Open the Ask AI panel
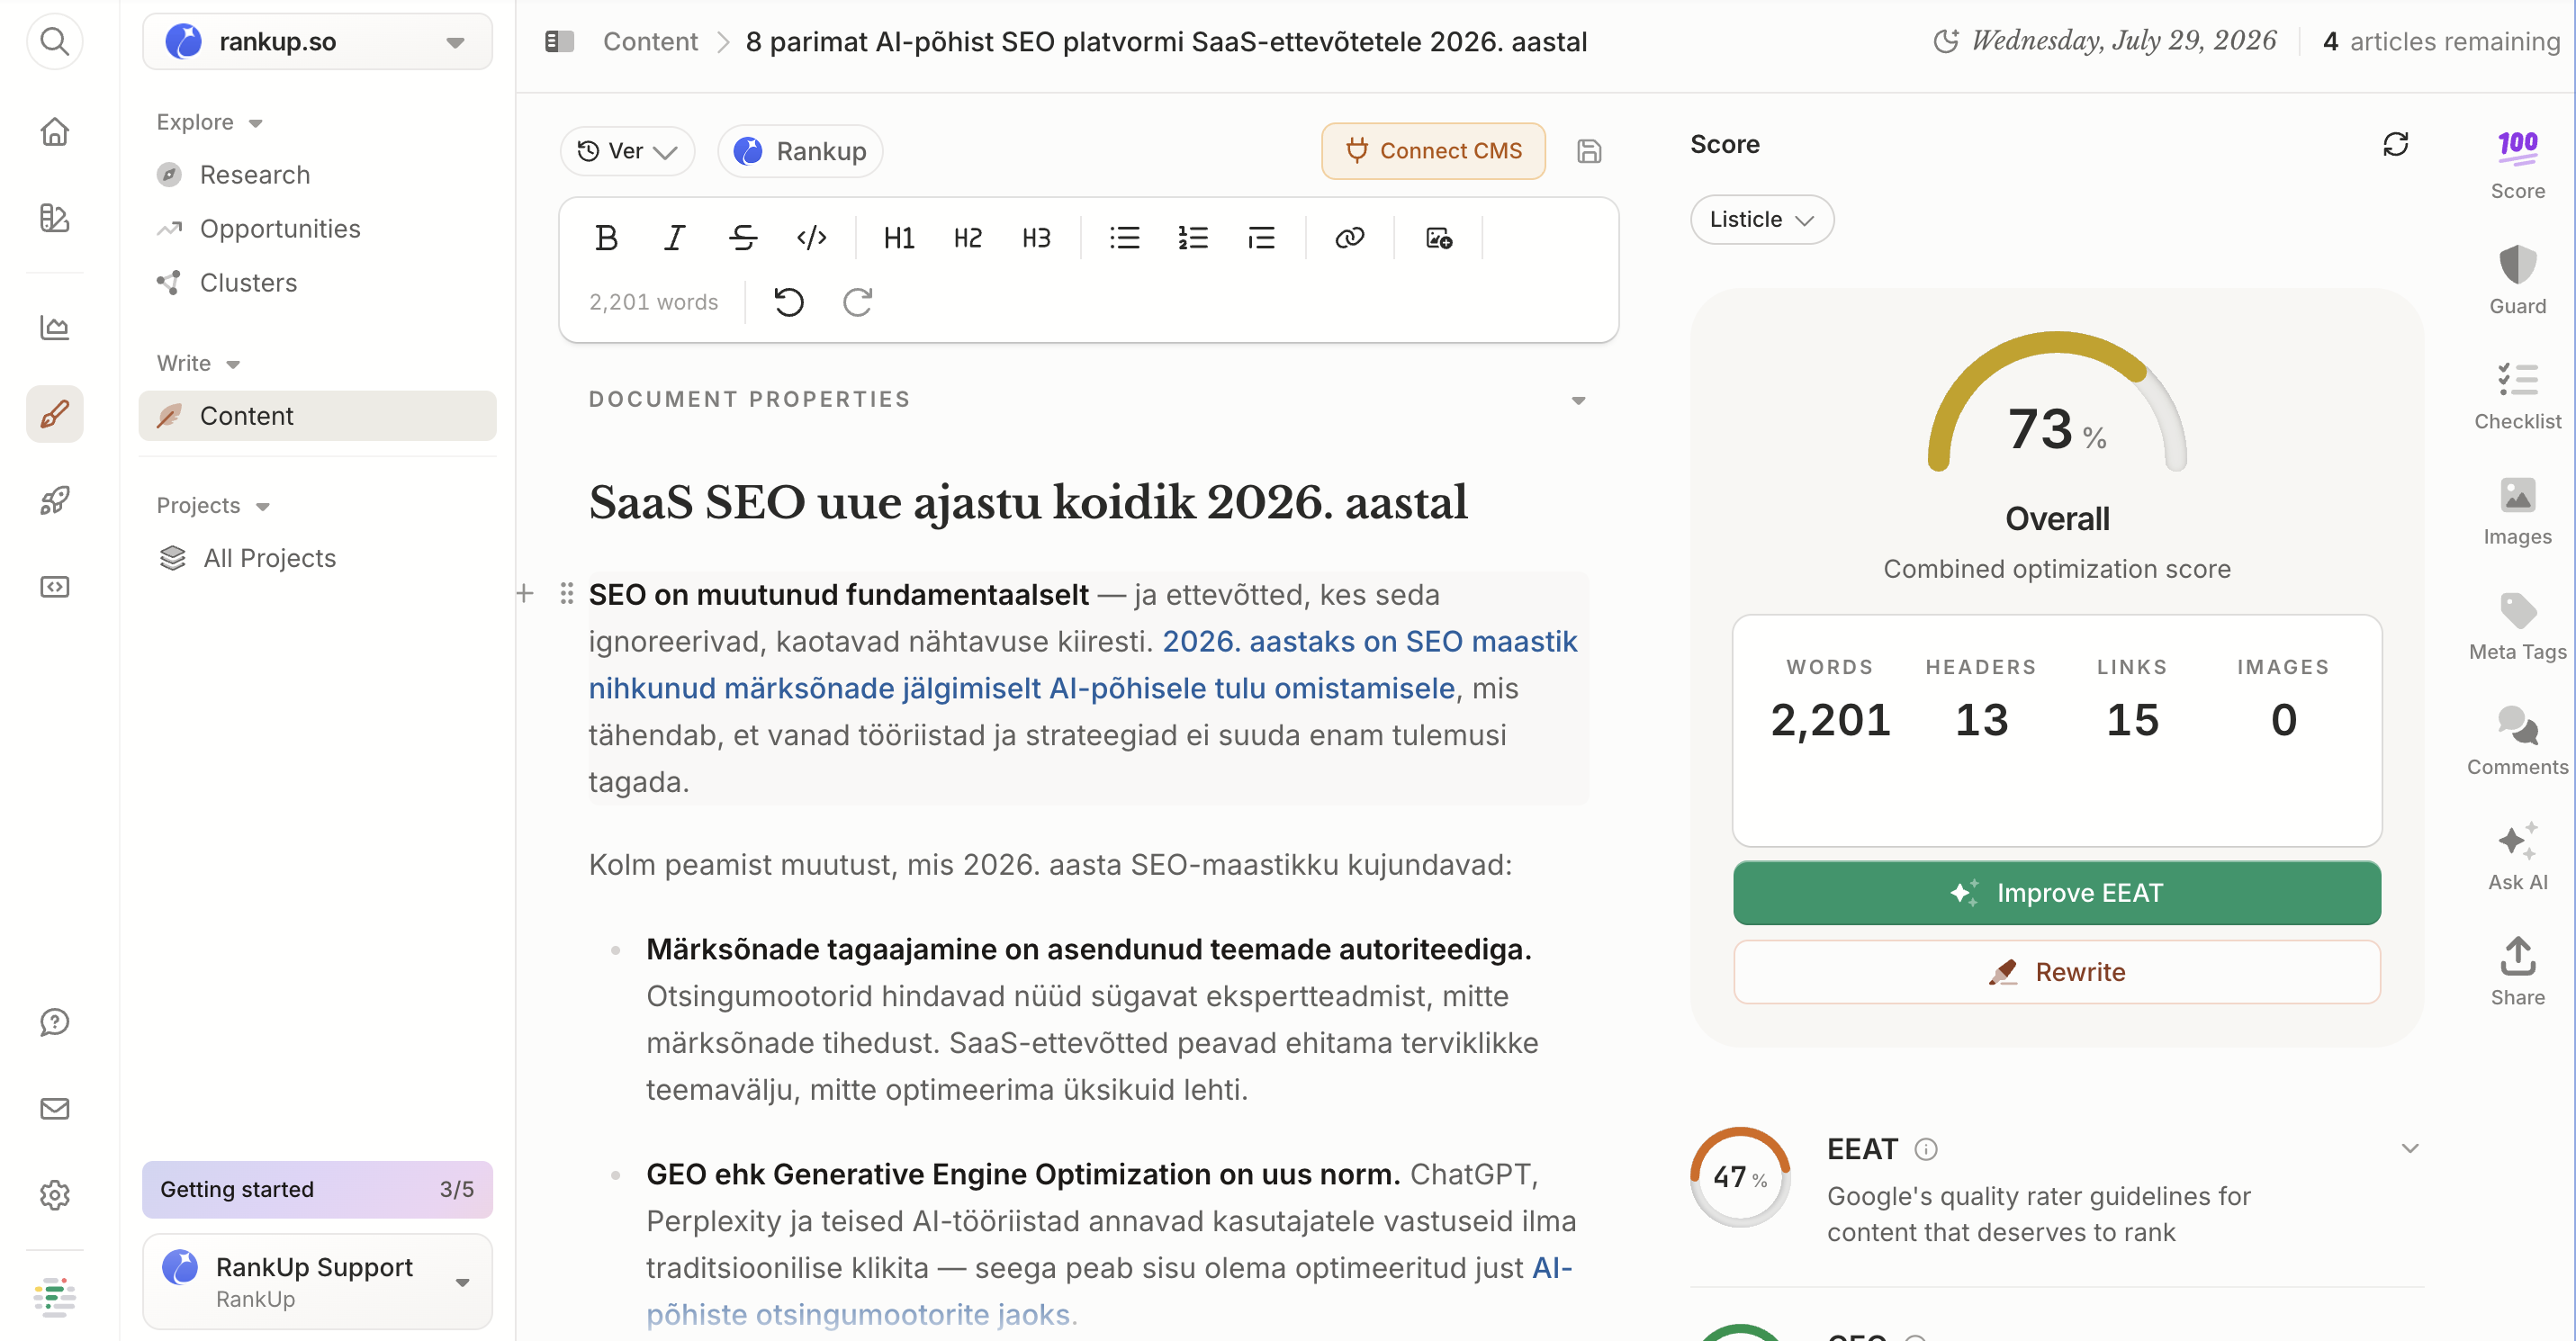The width and height of the screenshot is (2576, 1341). [x=2517, y=856]
